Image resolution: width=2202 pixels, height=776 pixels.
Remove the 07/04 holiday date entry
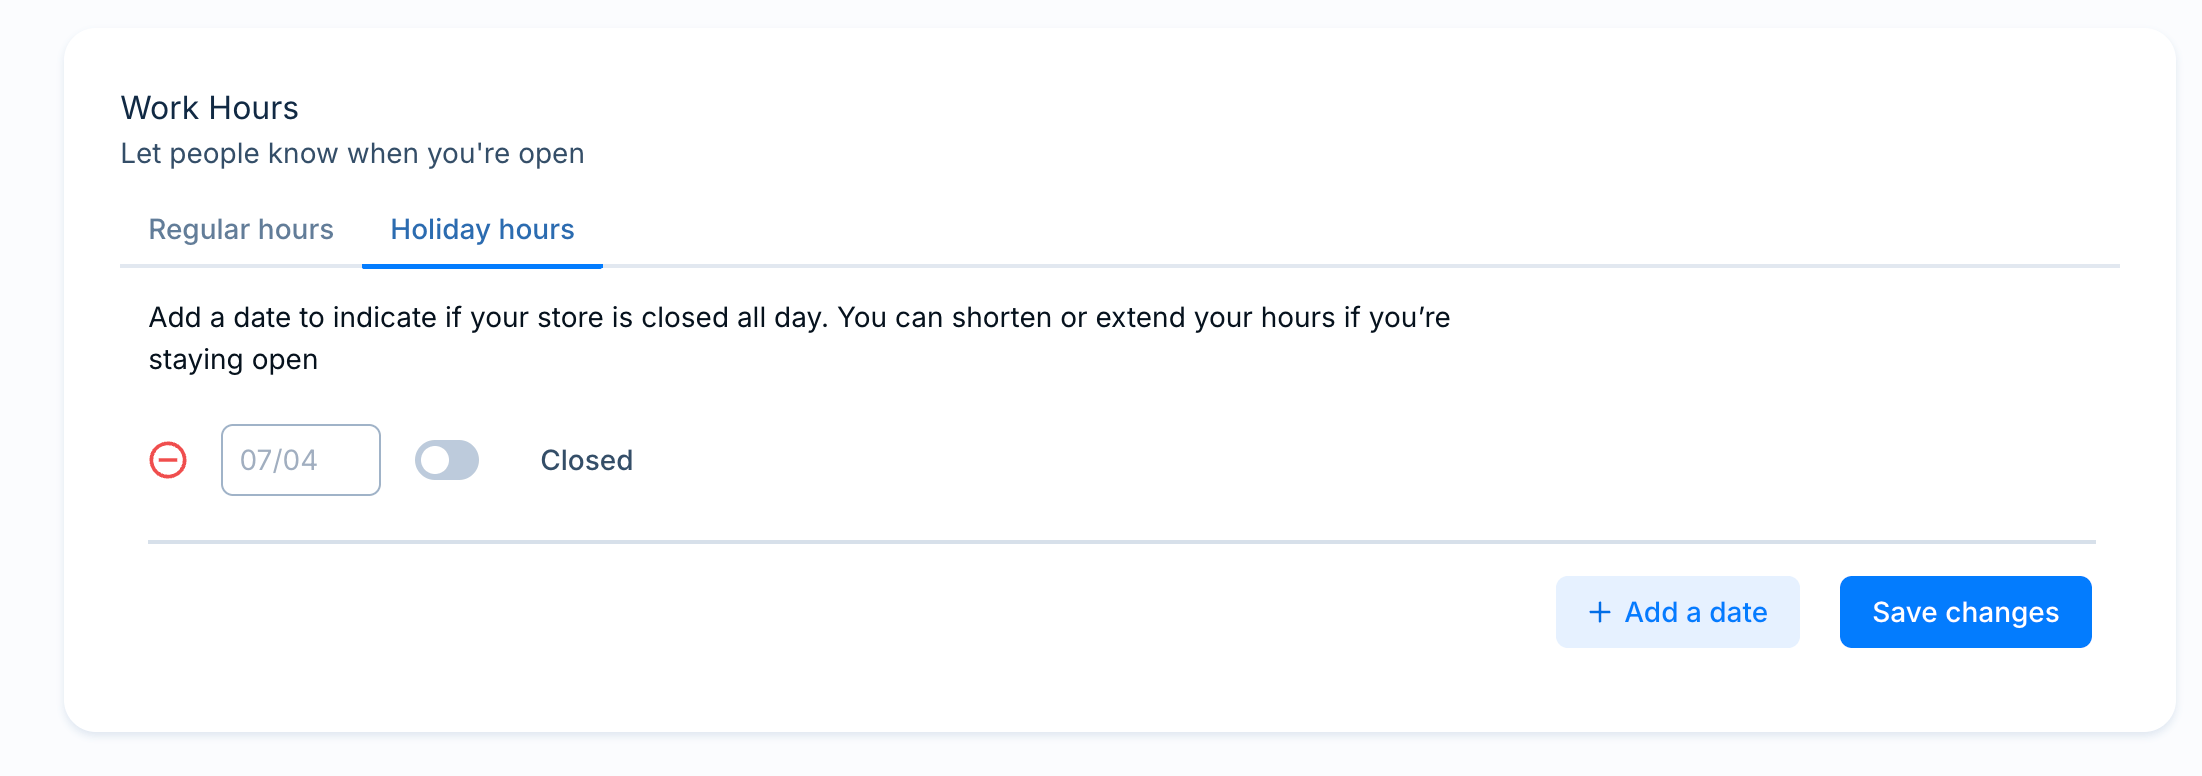tap(168, 460)
